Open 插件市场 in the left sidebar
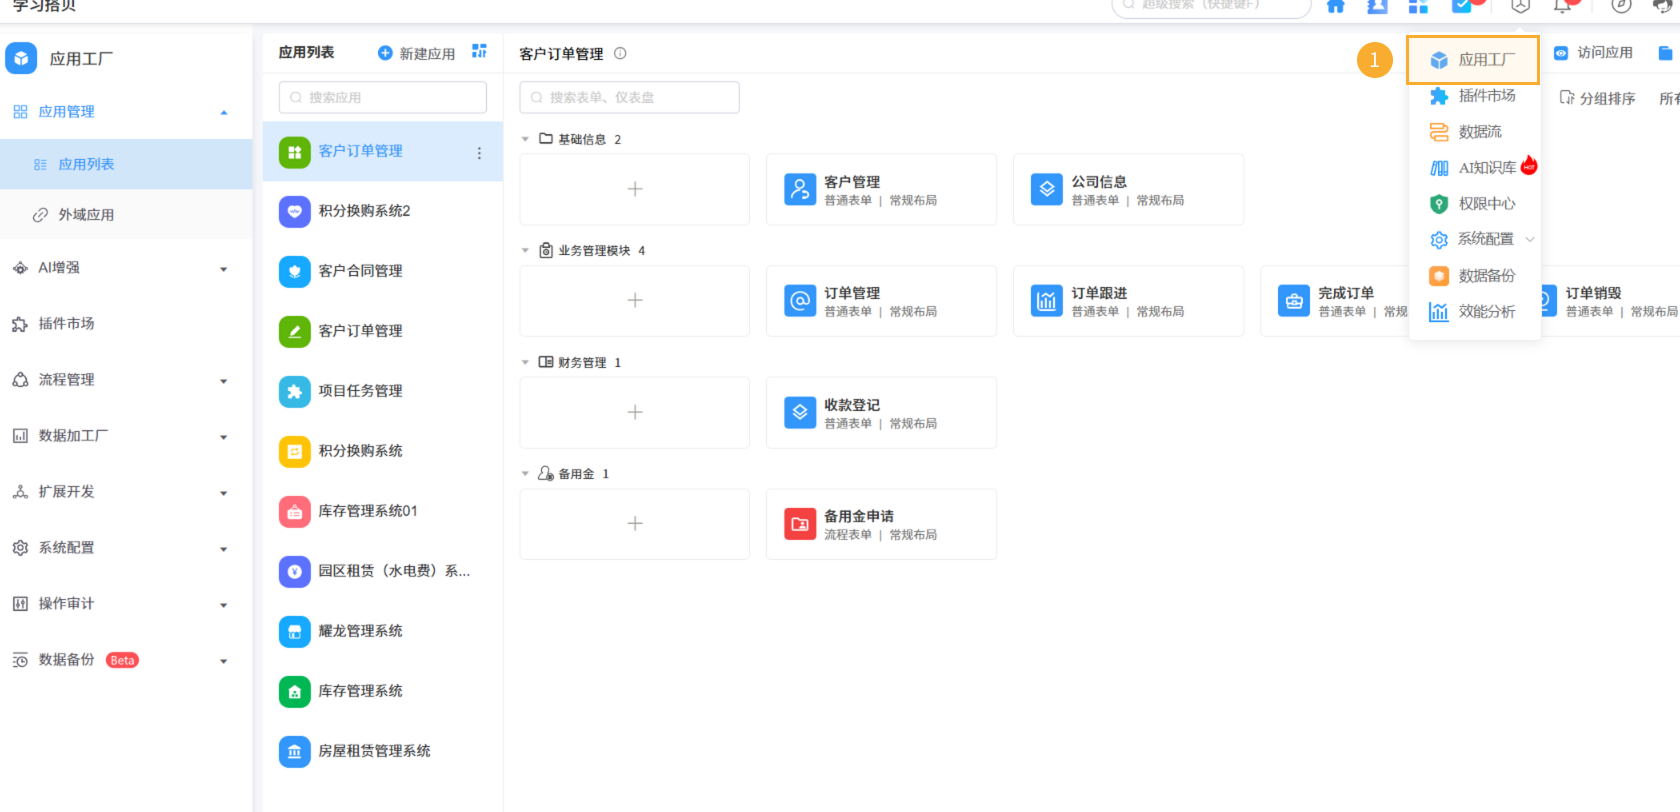Image resolution: width=1680 pixels, height=812 pixels. click(x=126, y=324)
